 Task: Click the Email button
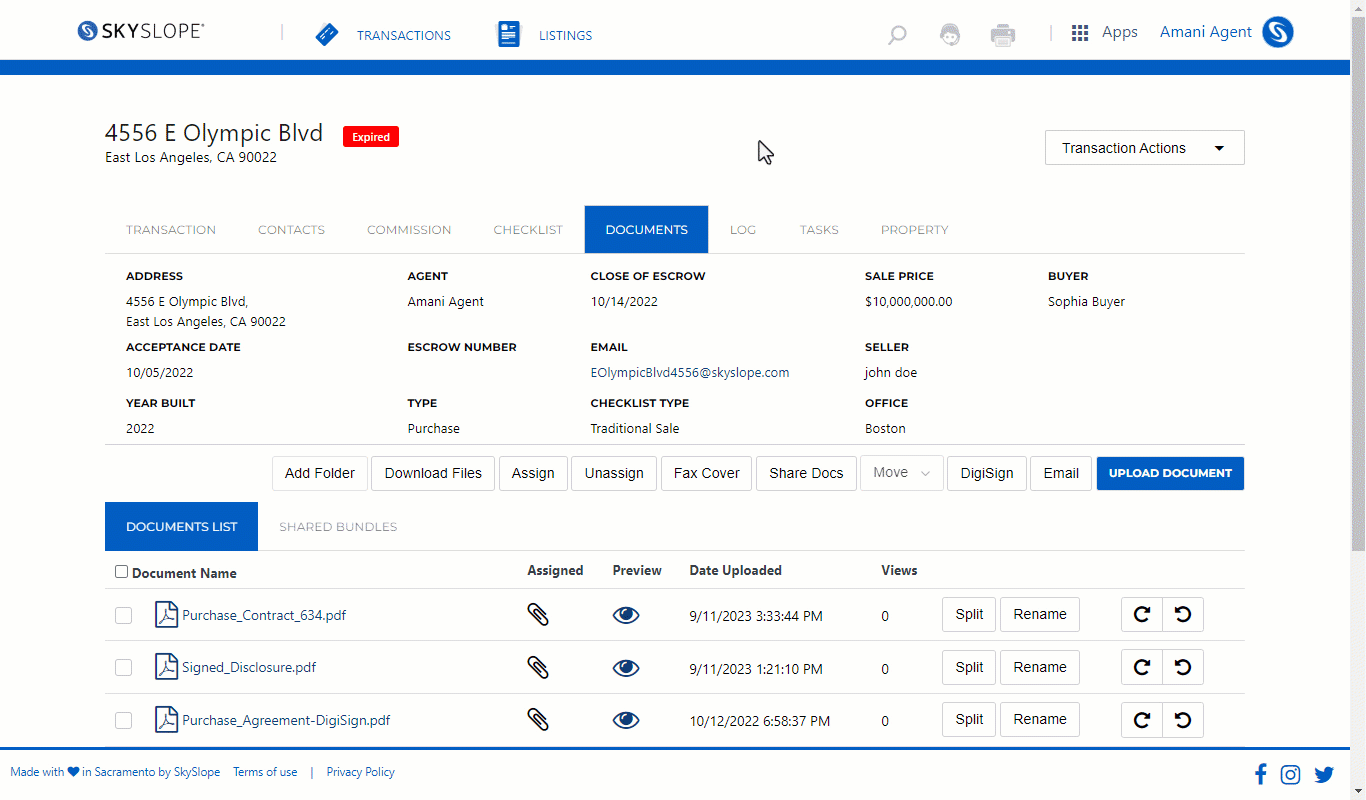(x=1061, y=473)
